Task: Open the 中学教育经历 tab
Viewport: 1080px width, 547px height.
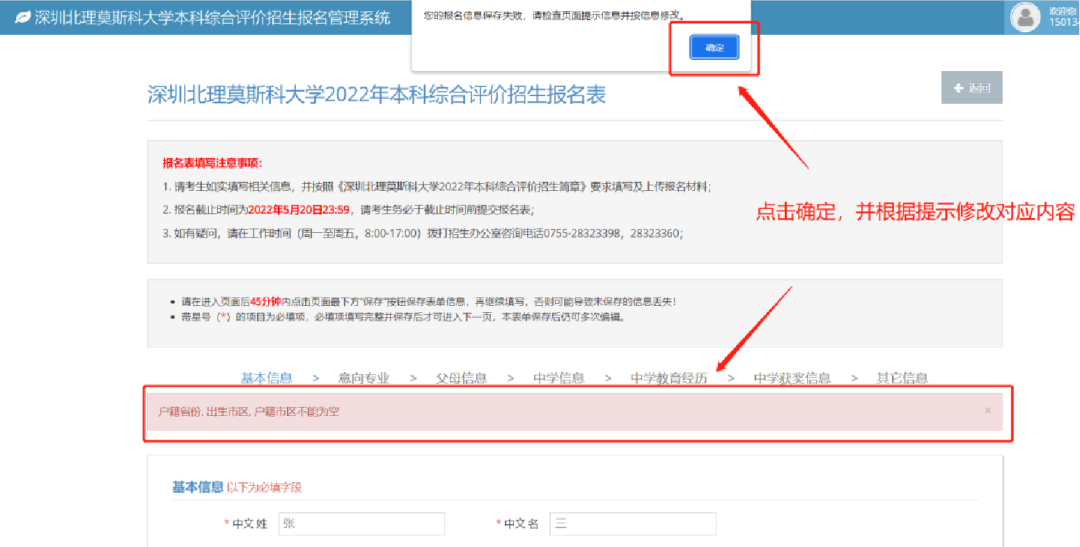Action: (x=669, y=378)
